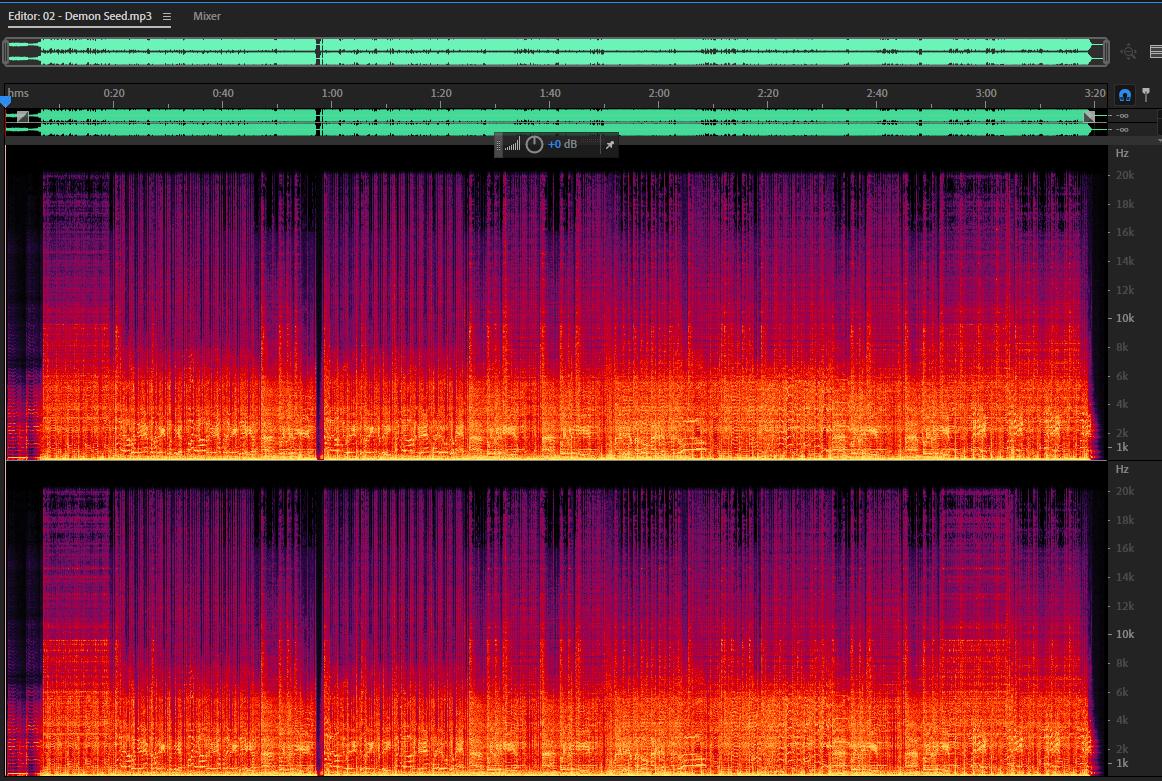Click the 0:20 mark on the timeline
The image size is (1162, 781).
click(x=114, y=93)
